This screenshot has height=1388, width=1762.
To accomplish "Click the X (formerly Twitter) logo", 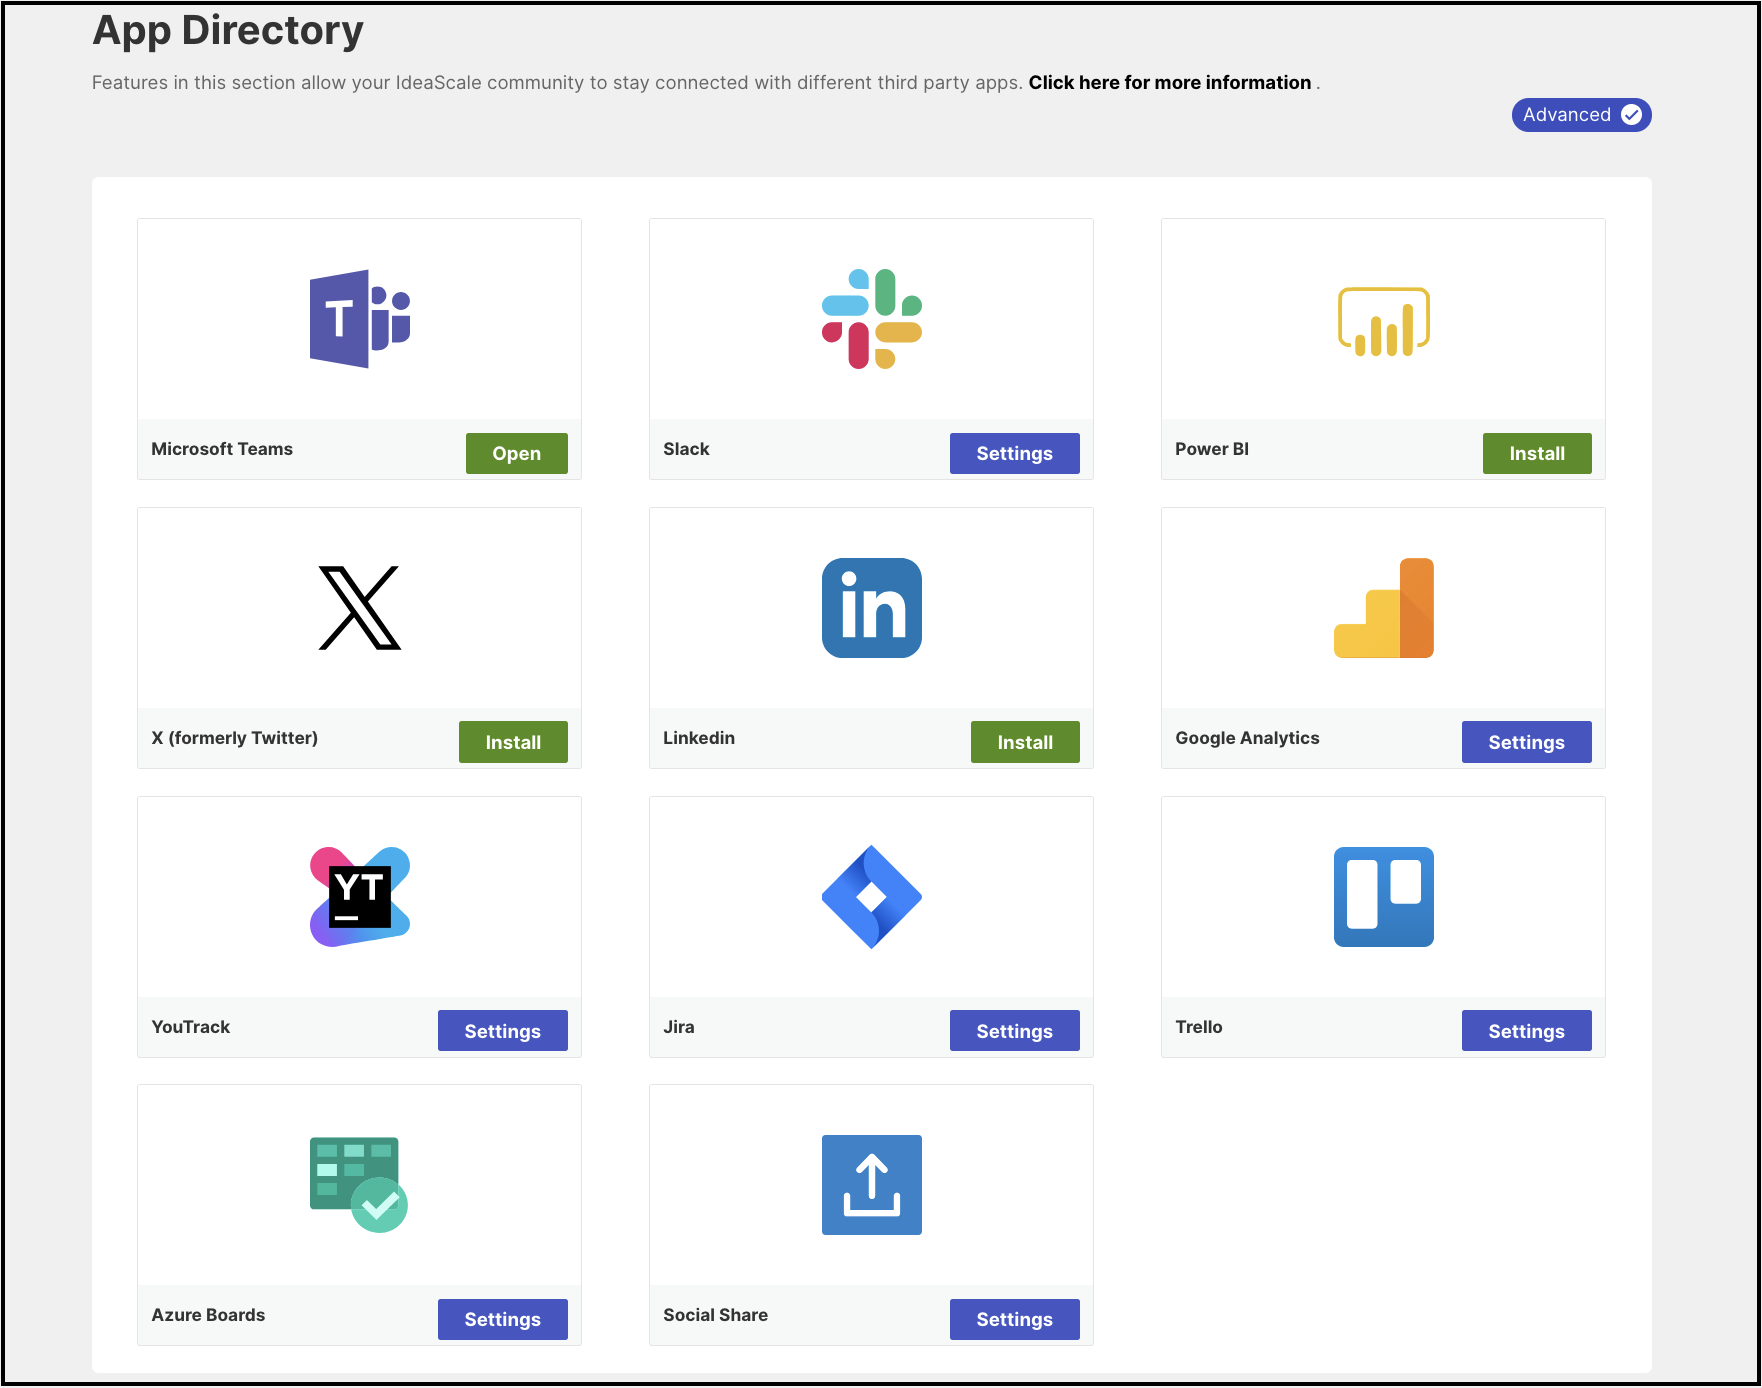I will pos(360,608).
